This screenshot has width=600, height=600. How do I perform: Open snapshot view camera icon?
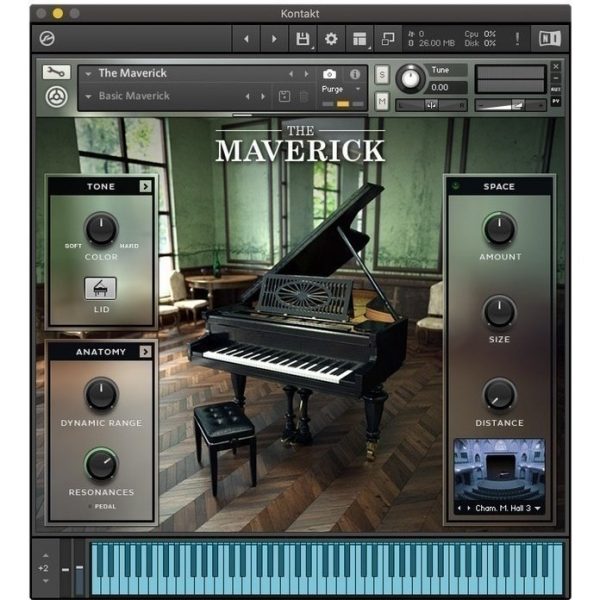tap(329, 74)
